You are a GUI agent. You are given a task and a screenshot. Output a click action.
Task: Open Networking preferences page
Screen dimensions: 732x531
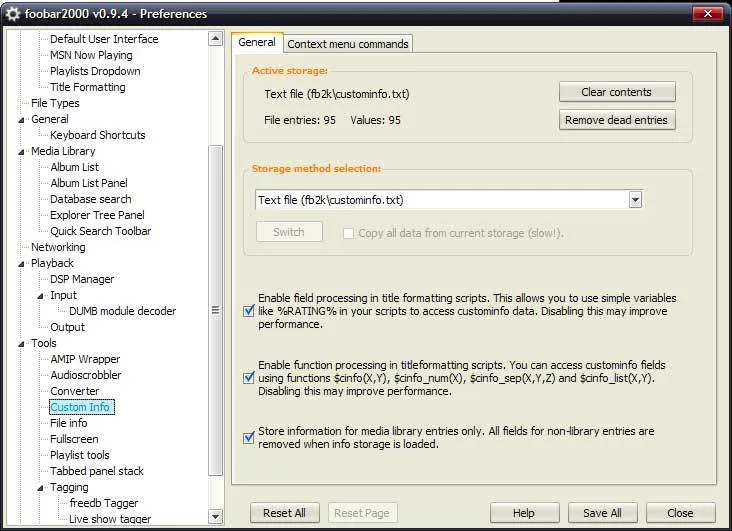click(x=58, y=247)
